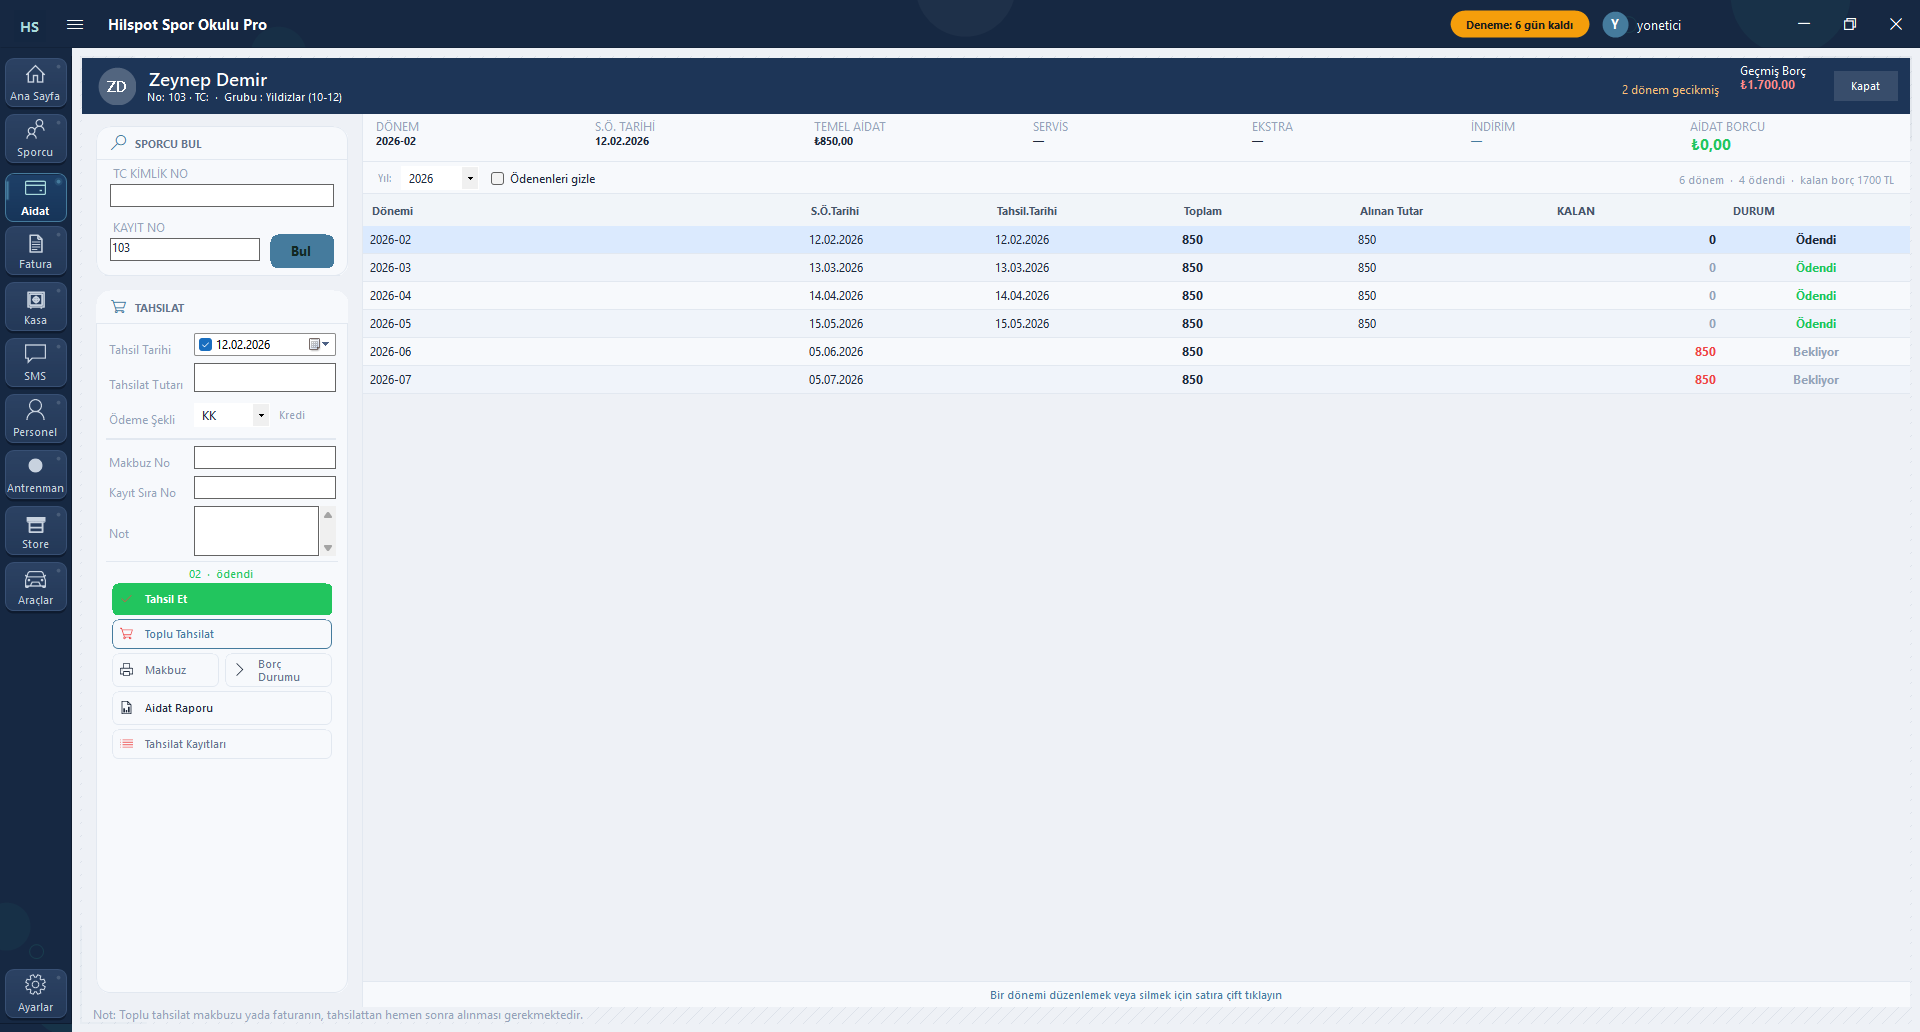This screenshot has width=1920, height=1032.
Task: Open the Antrenman training section
Action: (35, 475)
